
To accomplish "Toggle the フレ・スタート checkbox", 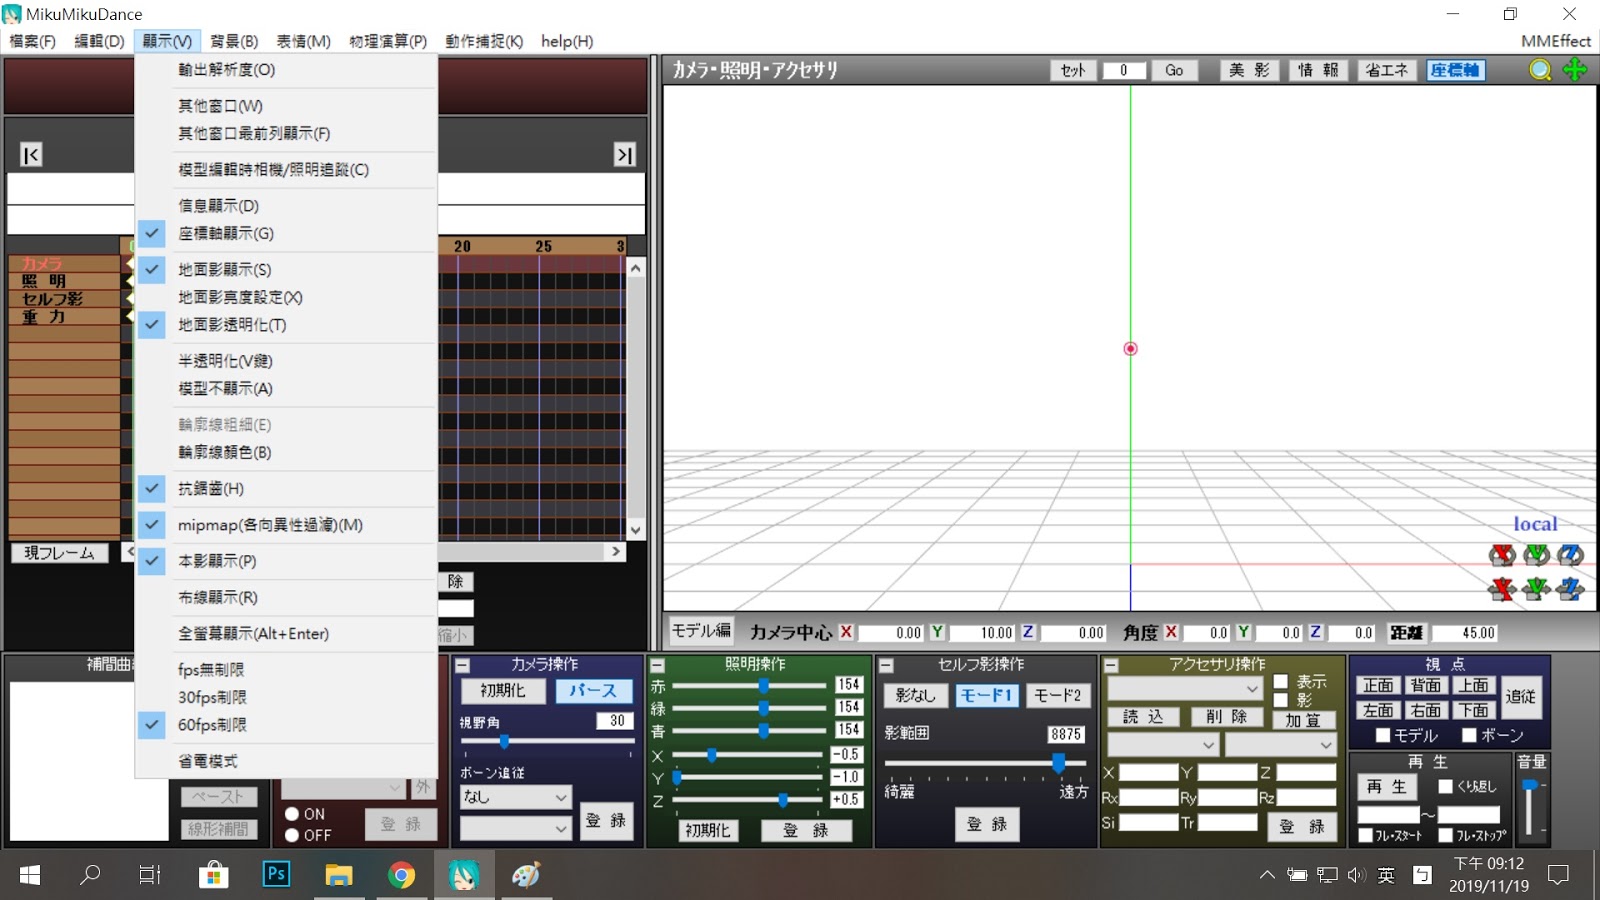I will pos(1365,835).
